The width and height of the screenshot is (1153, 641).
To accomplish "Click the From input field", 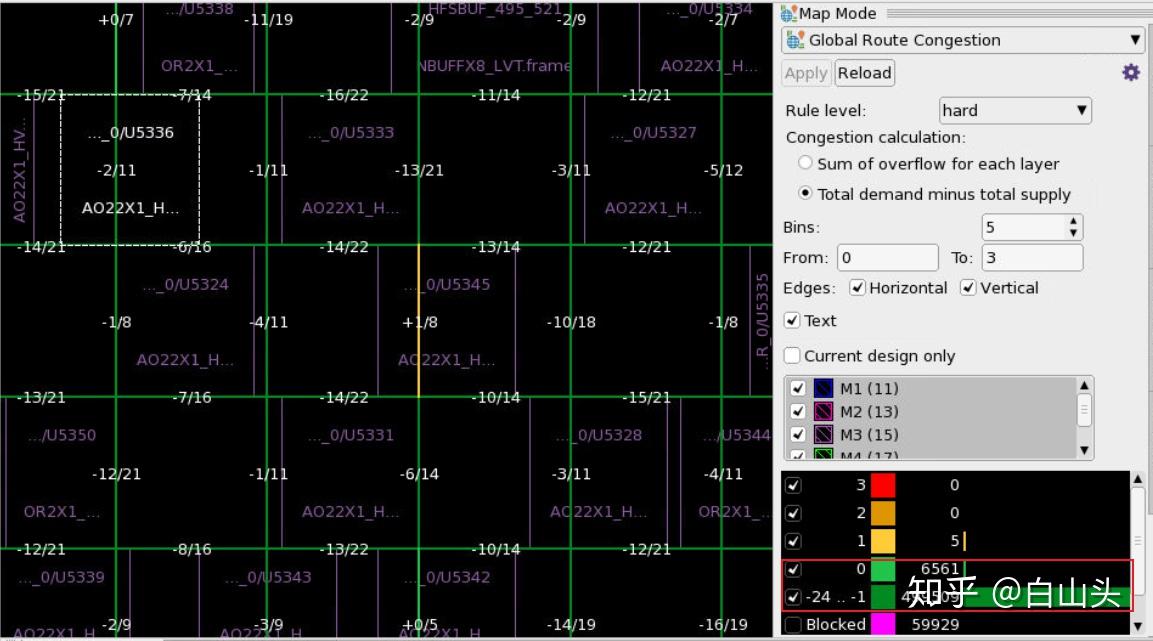I will (888, 257).
